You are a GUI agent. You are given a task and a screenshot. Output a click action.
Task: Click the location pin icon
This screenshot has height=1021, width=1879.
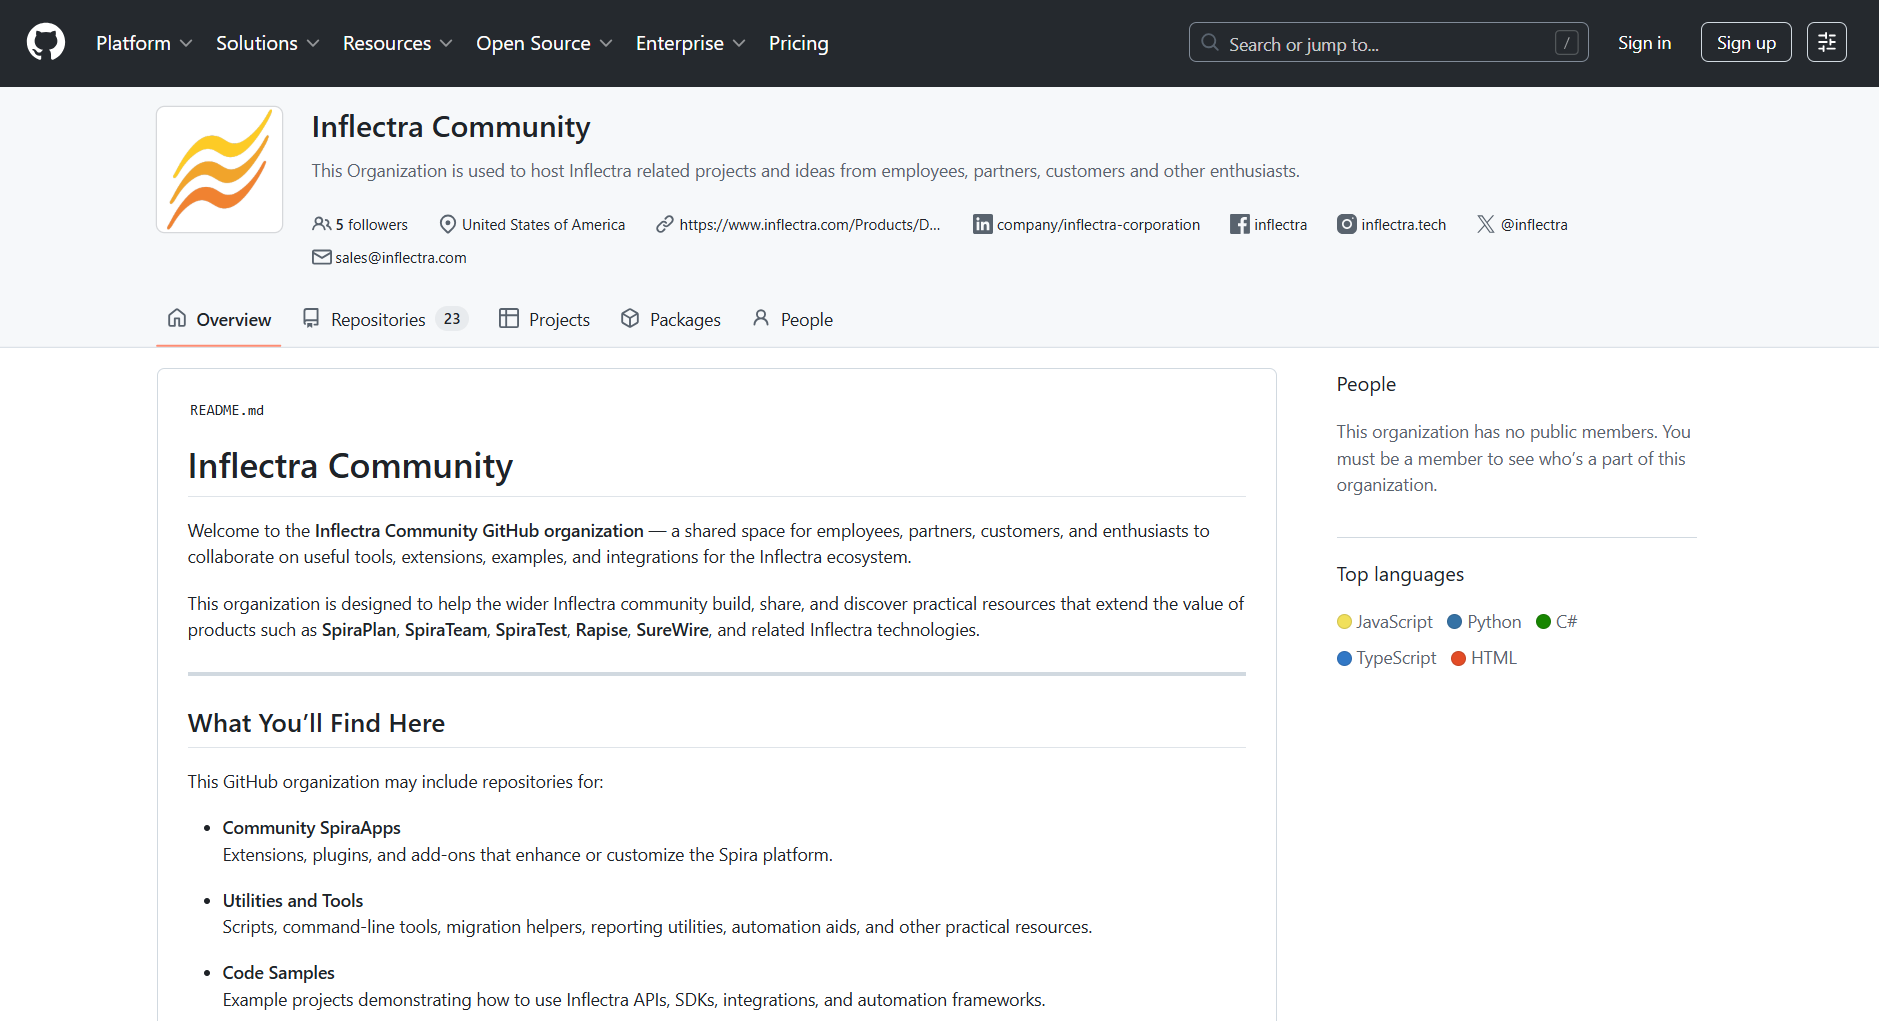(448, 224)
